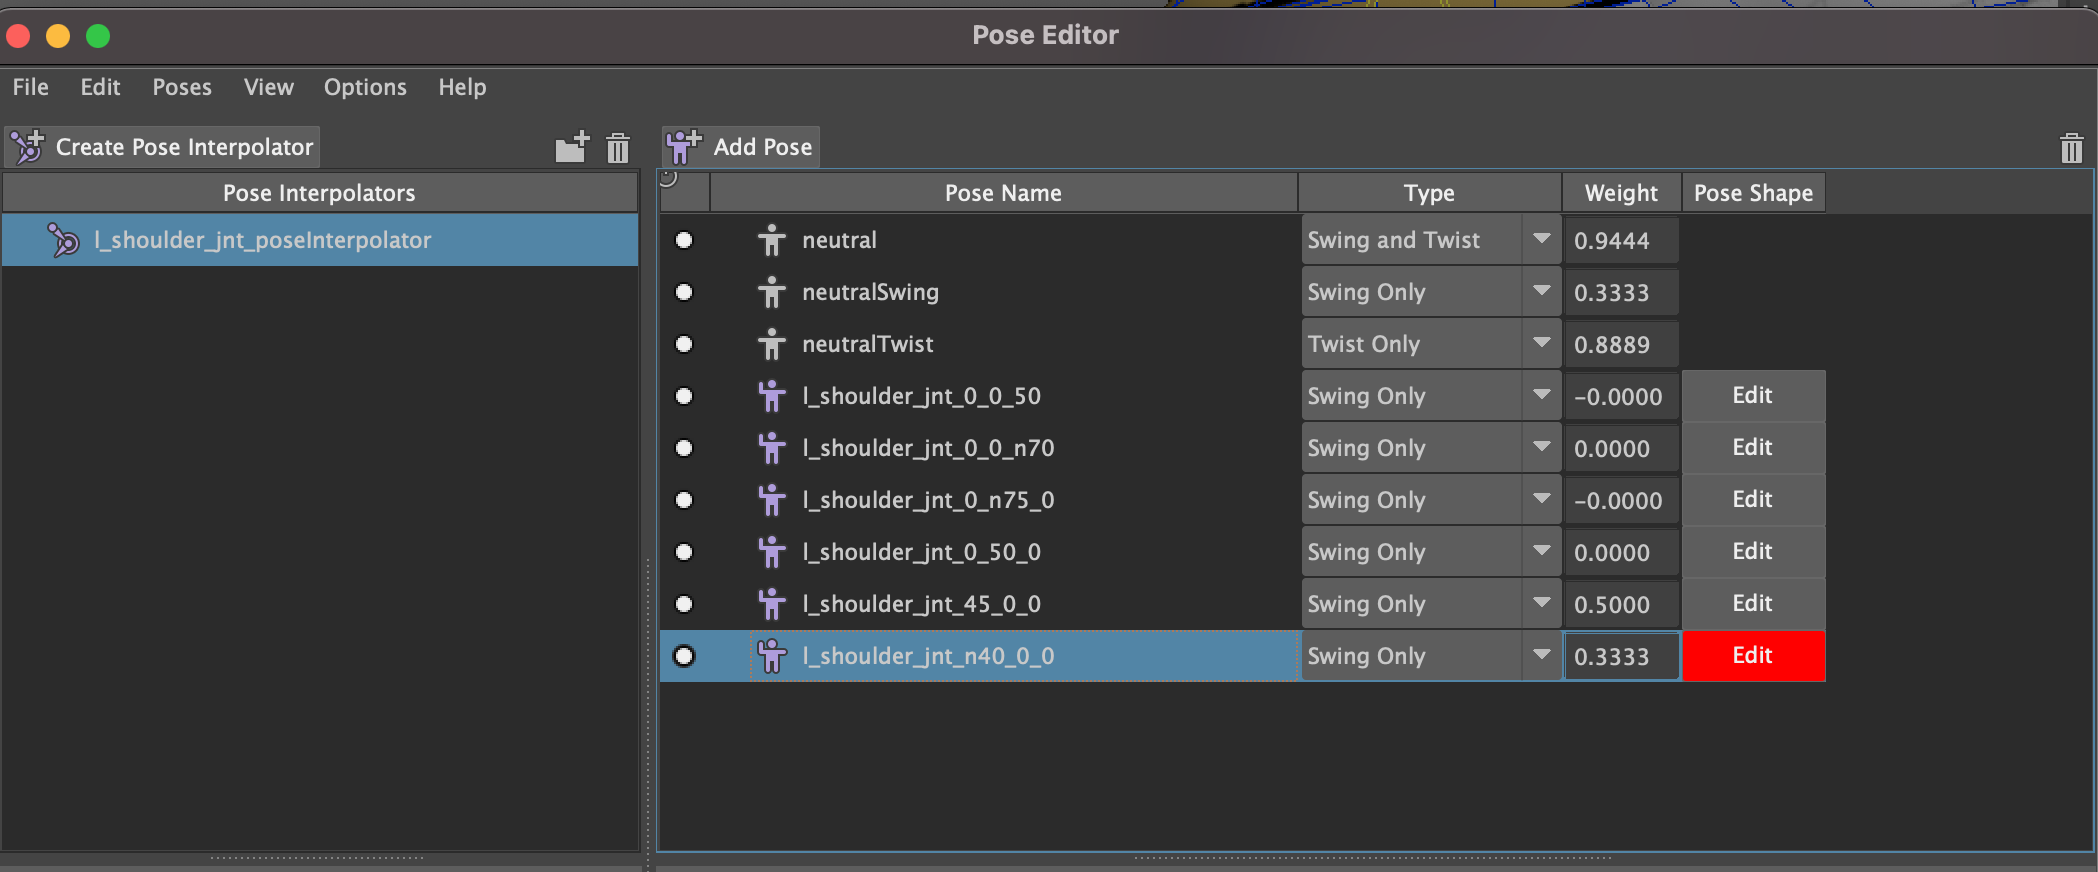The width and height of the screenshot is (2098, 872).
Task: Toggle enable dot for l_shoulder_jnt_n40_0_0
Action: [684, 656]
